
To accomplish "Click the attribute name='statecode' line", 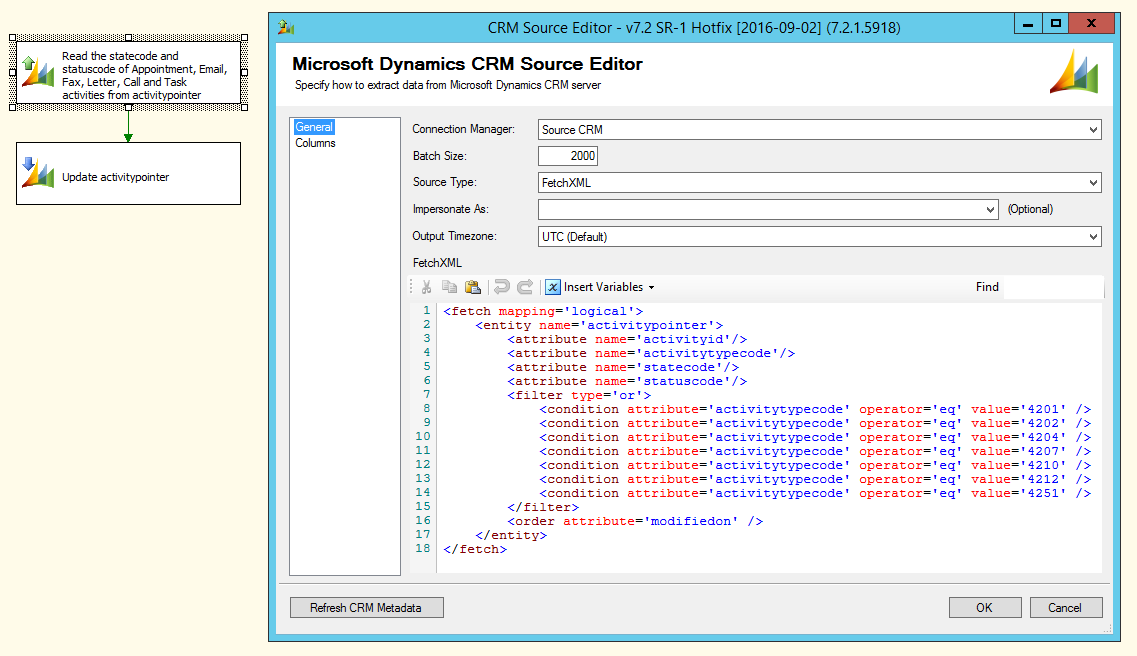I will click(623, 368).
